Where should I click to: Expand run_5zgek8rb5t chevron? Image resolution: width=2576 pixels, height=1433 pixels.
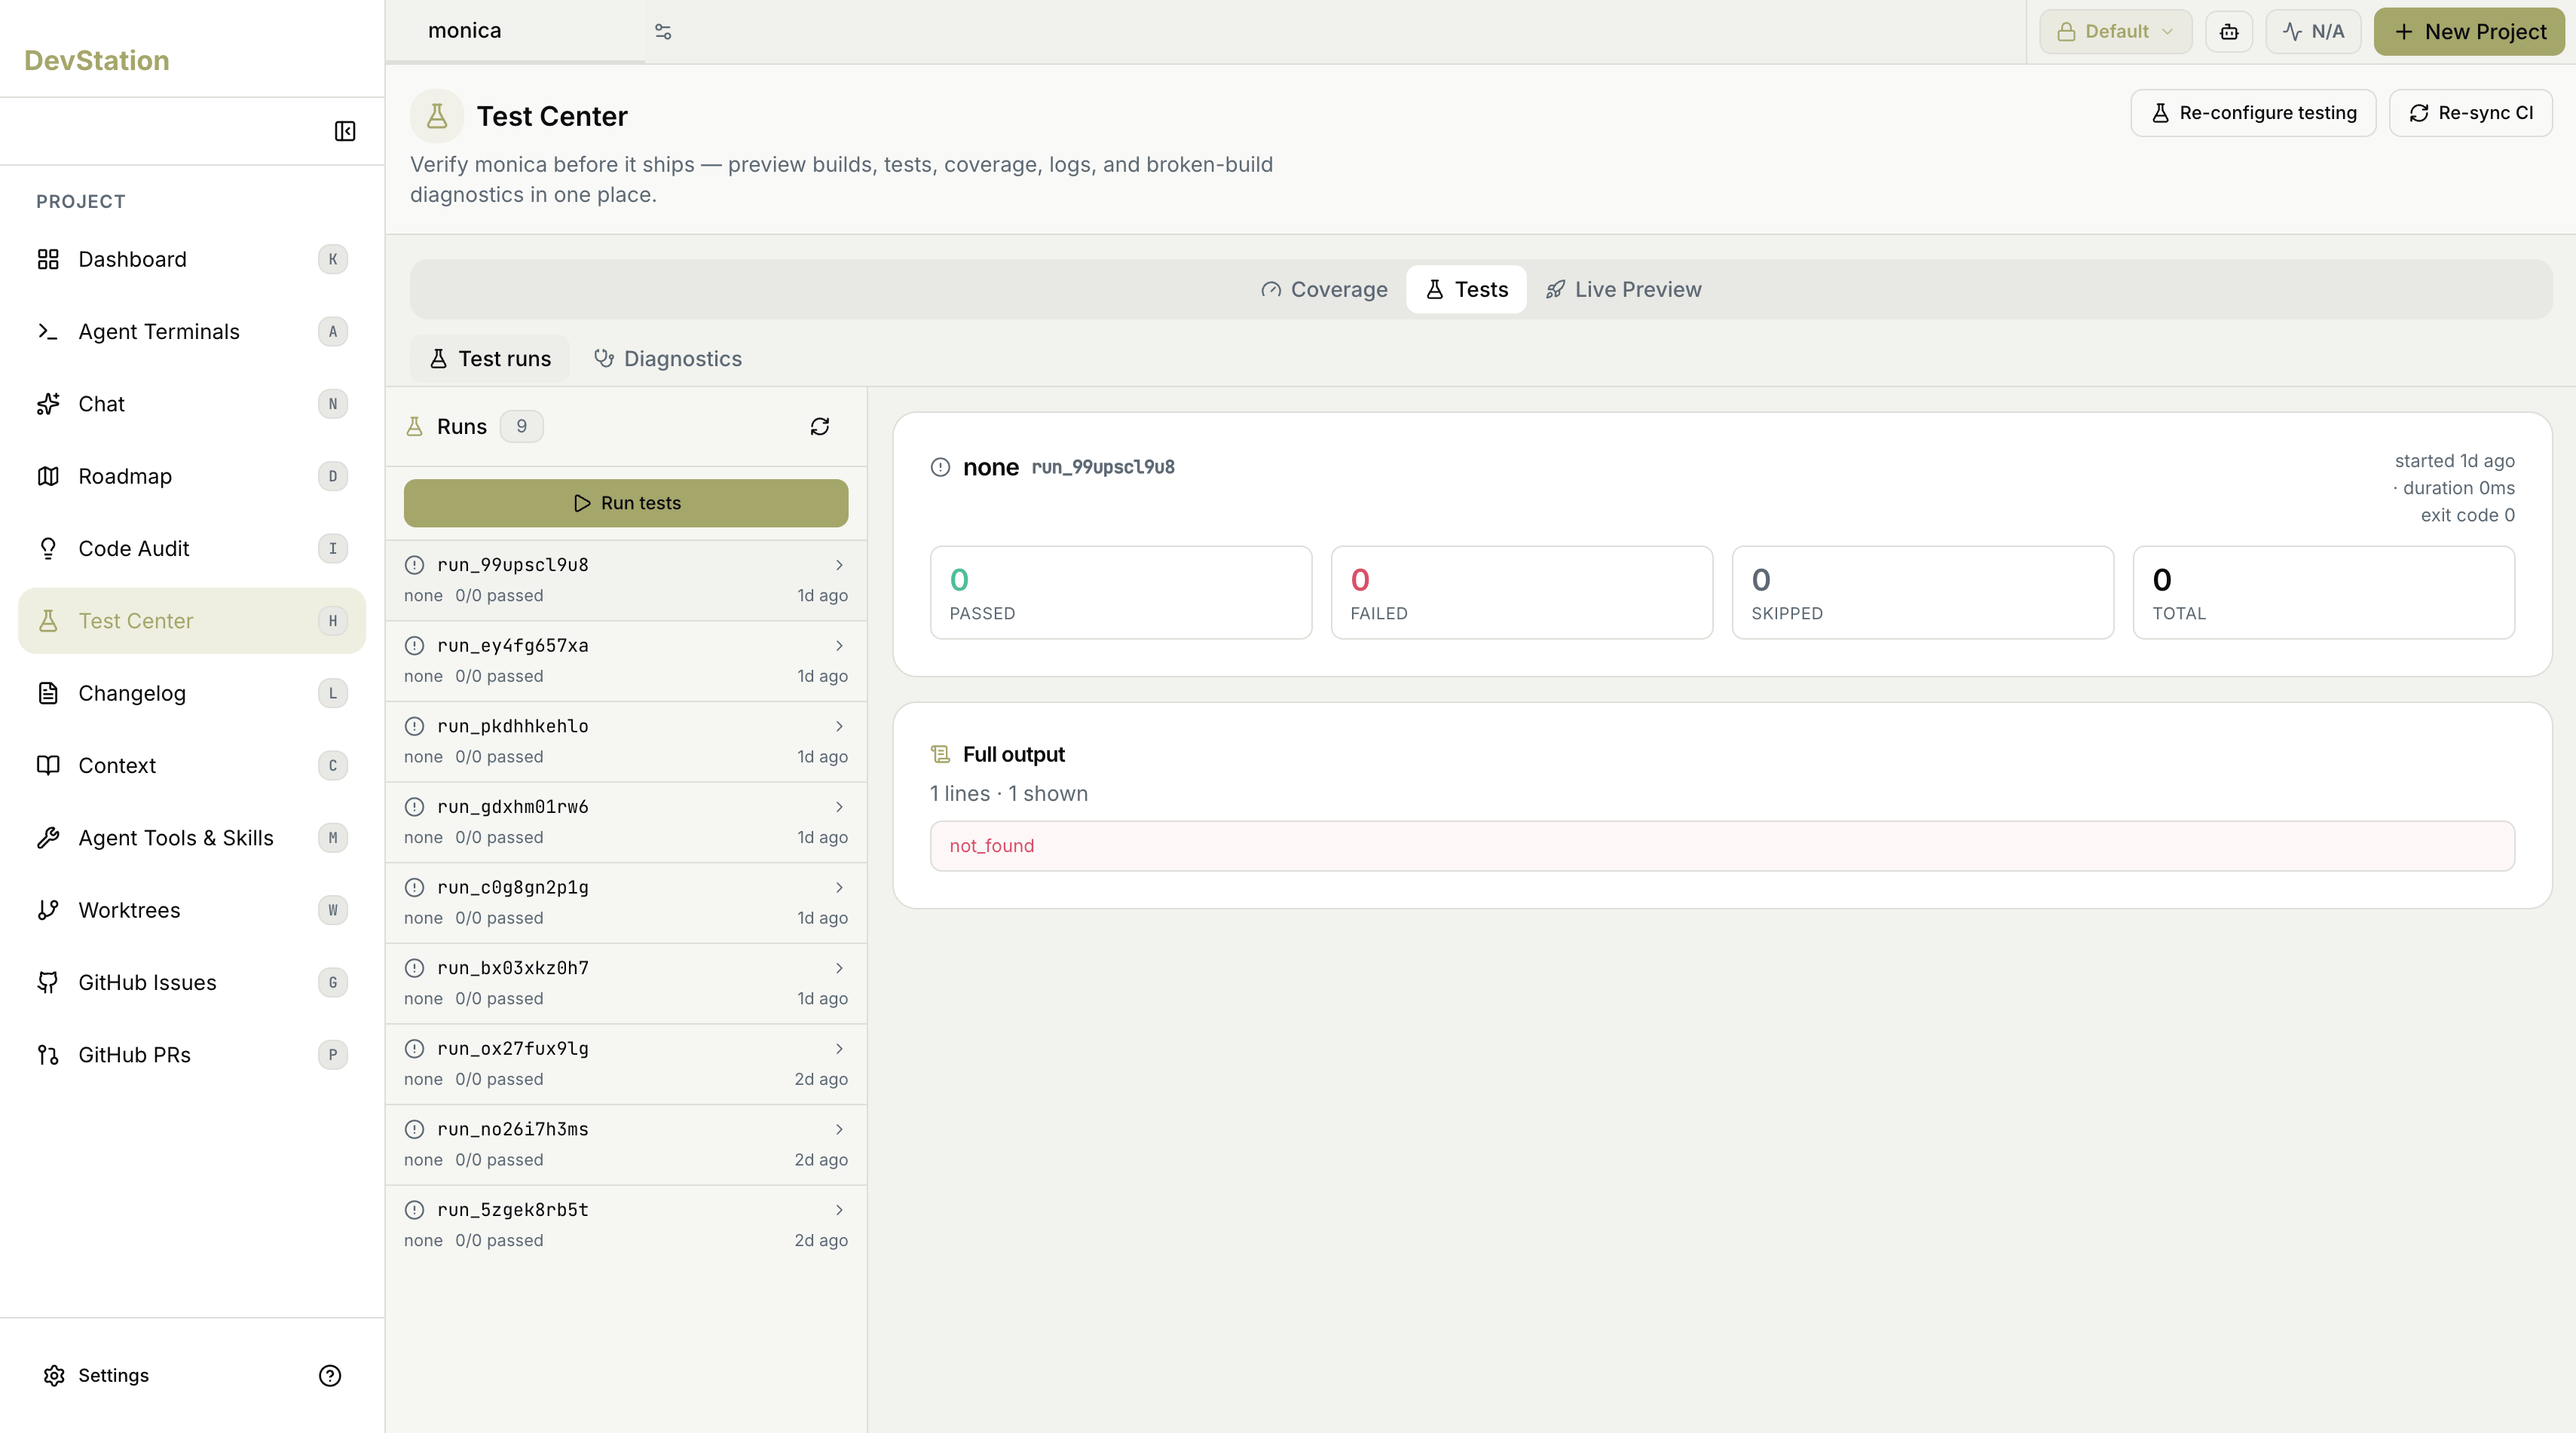839,1210
